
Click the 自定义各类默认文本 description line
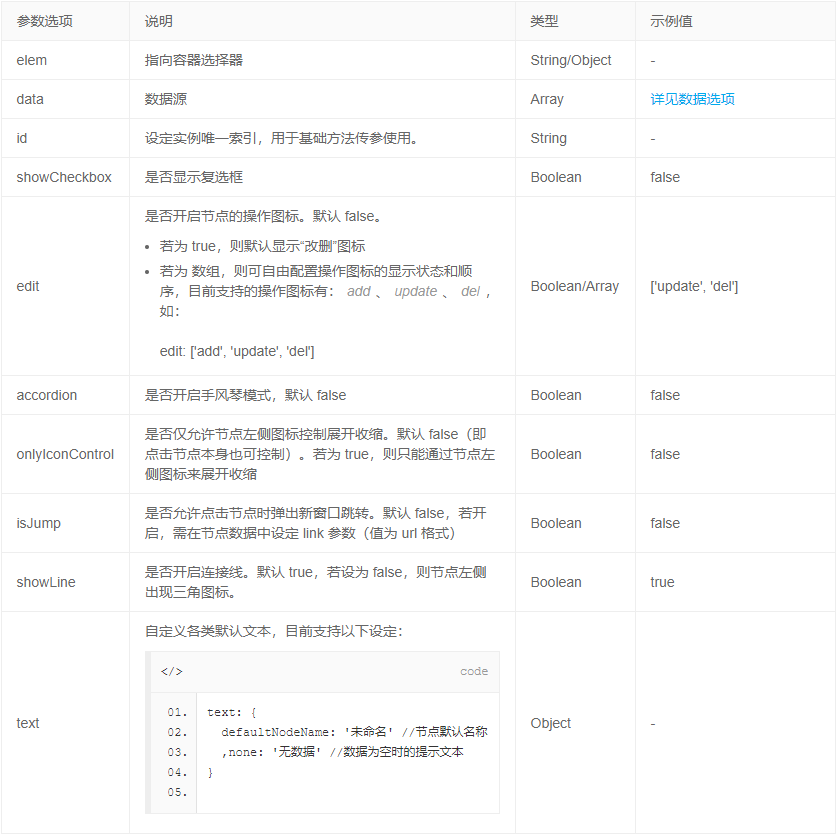(274, 632)
